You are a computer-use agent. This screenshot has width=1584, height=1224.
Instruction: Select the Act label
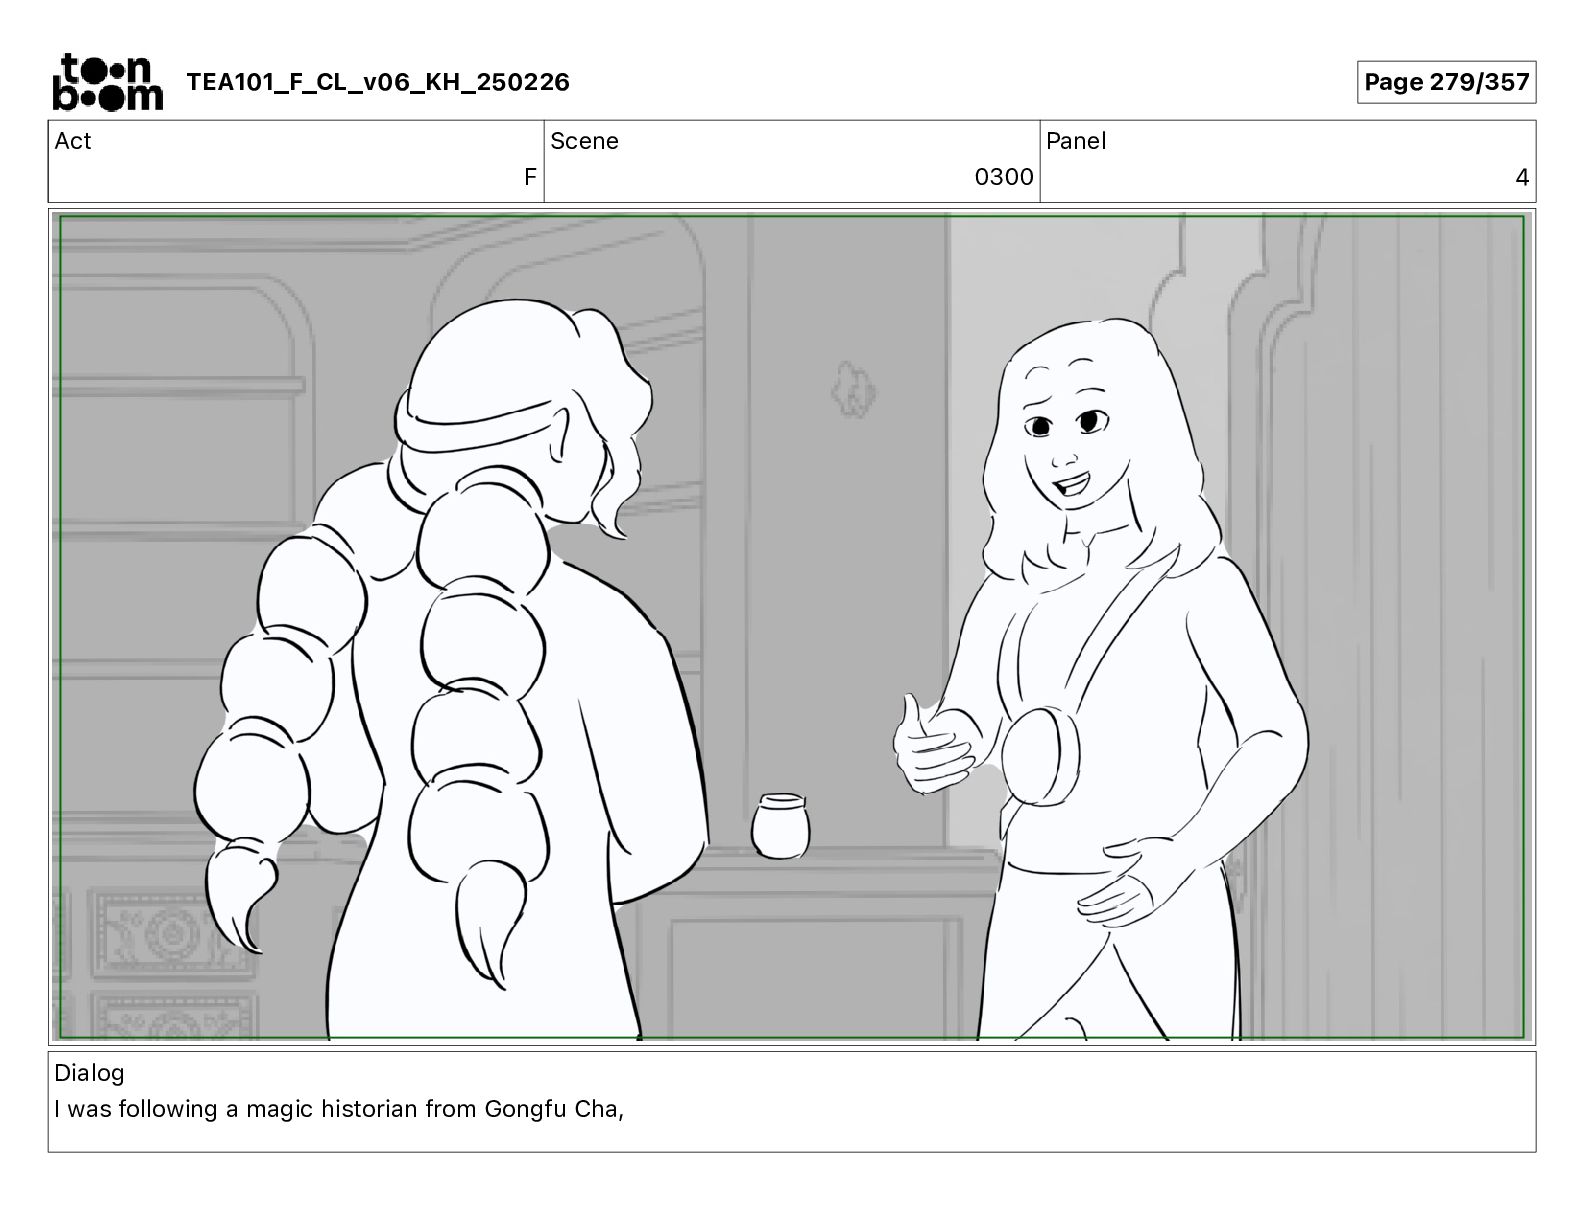[73, 141]
